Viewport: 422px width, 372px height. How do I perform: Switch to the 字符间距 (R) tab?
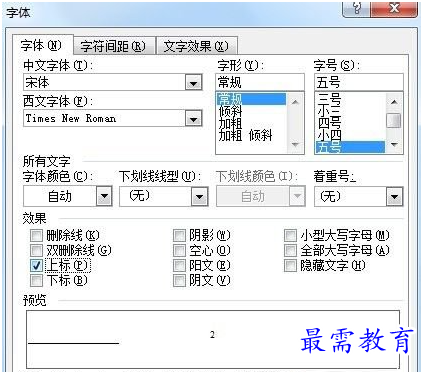tap(114, 46)
